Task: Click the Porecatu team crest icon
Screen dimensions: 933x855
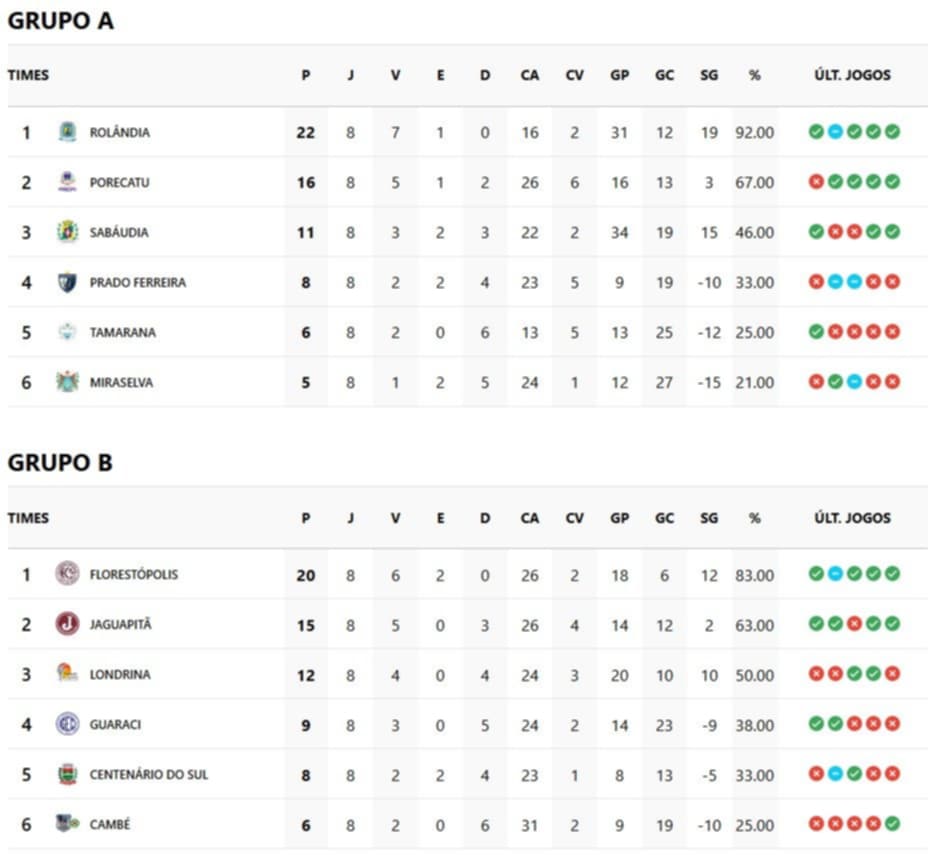Action: tap(67, 182)
